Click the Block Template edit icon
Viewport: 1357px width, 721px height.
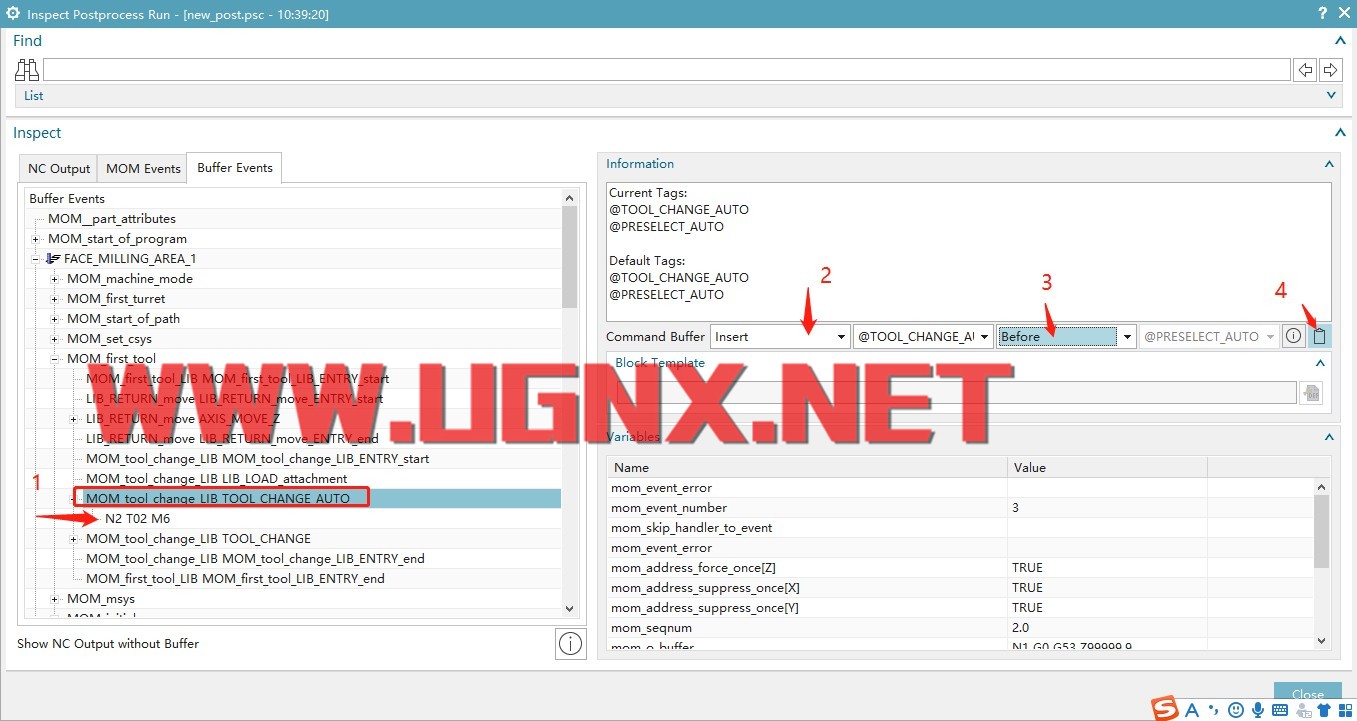1310,393
